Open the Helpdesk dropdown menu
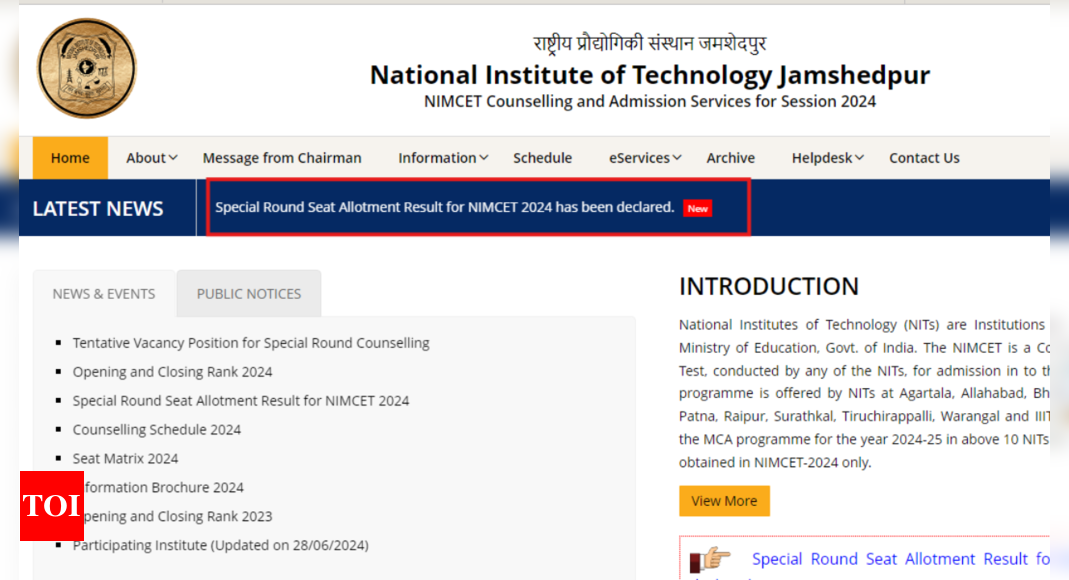The image size is (1069, 580). 827,158
